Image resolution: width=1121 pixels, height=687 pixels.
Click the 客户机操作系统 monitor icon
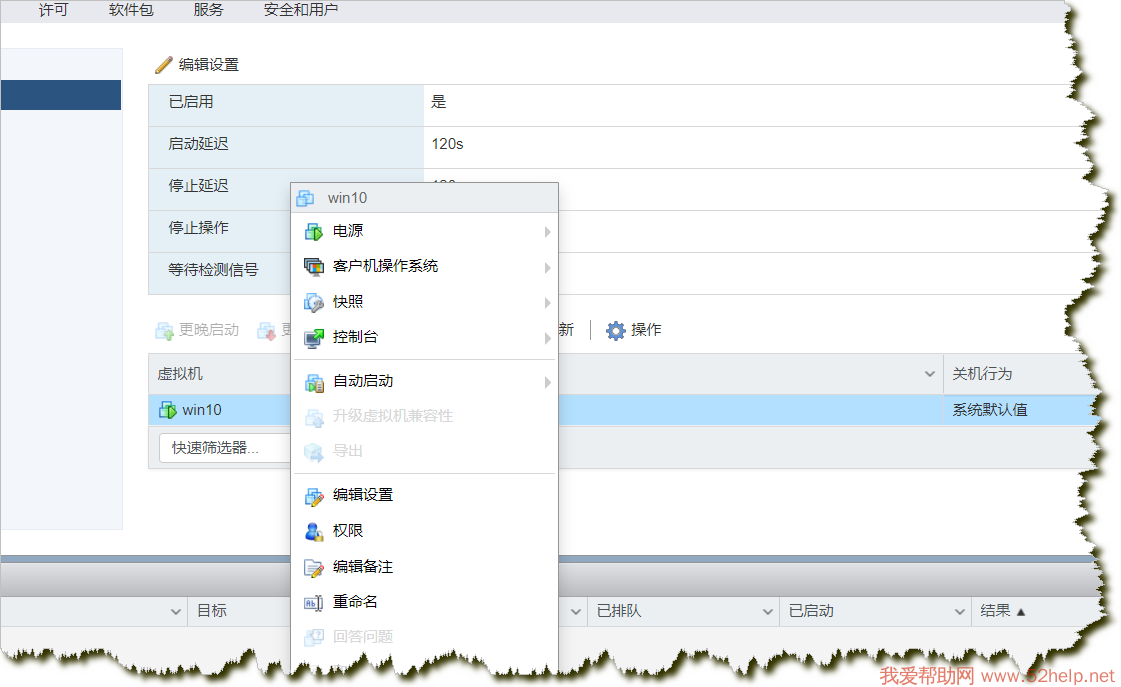314,267
